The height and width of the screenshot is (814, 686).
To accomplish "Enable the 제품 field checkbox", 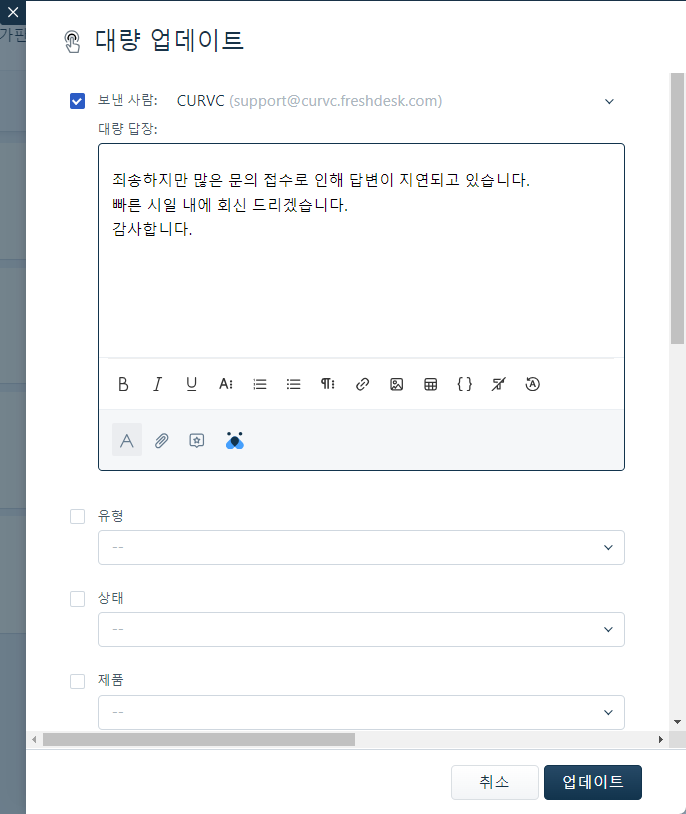I will [x=77, y=681].
